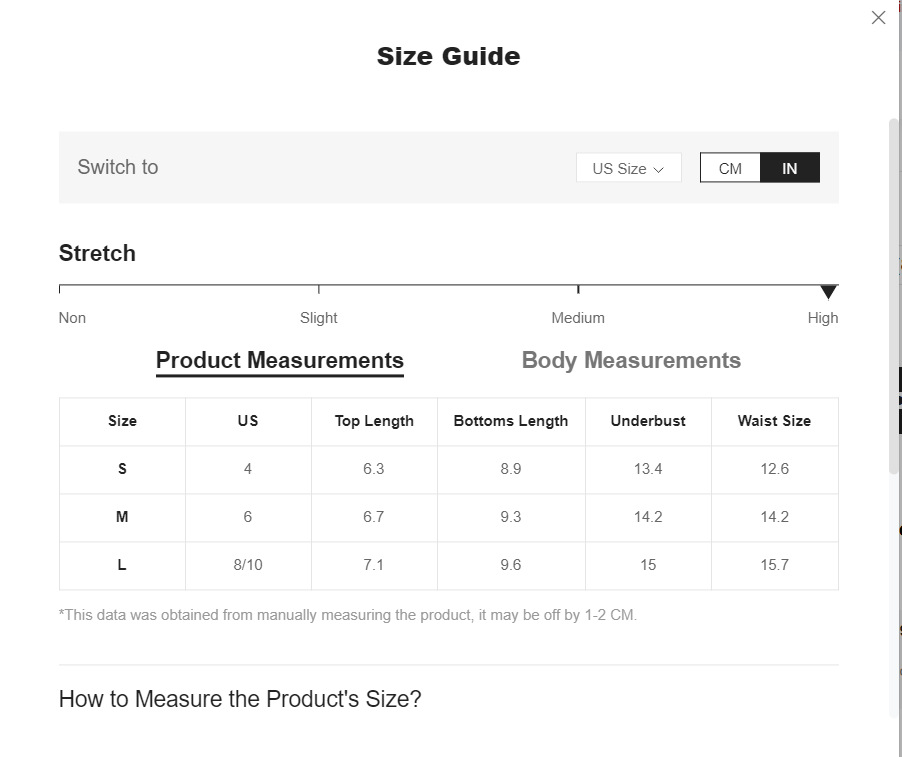Click the Underbust column header

click(x=648, y=421)
